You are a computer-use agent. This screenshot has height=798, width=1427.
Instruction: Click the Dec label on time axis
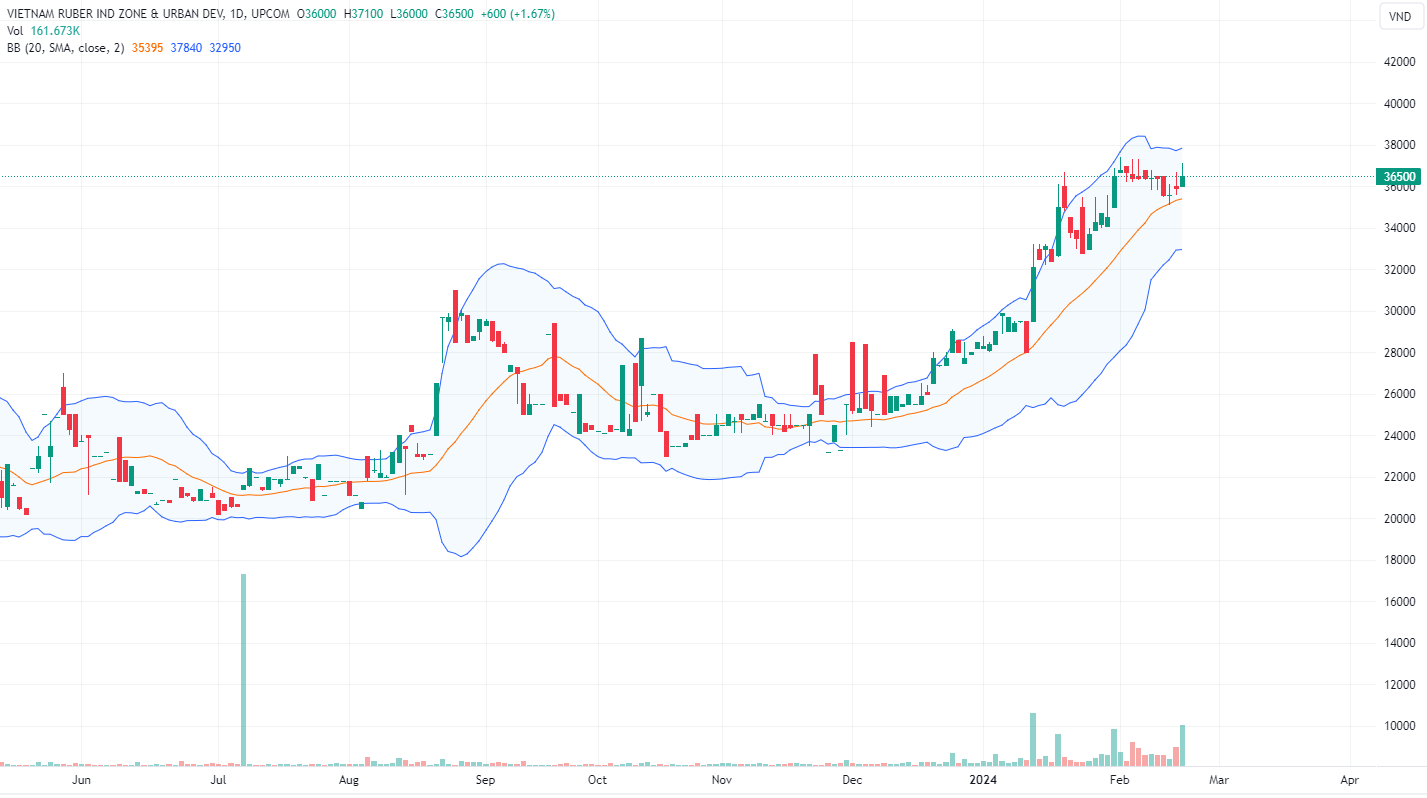tap(852, 778)
